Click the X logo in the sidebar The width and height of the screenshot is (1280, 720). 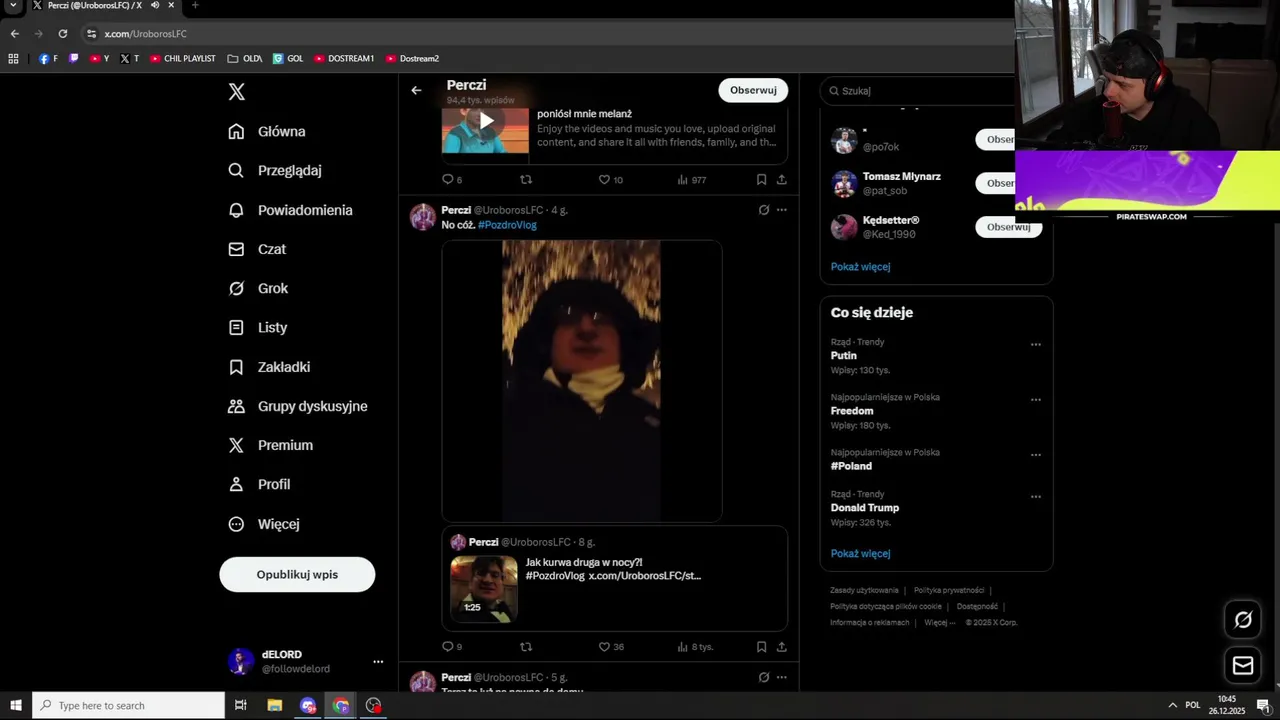[236, 92]
